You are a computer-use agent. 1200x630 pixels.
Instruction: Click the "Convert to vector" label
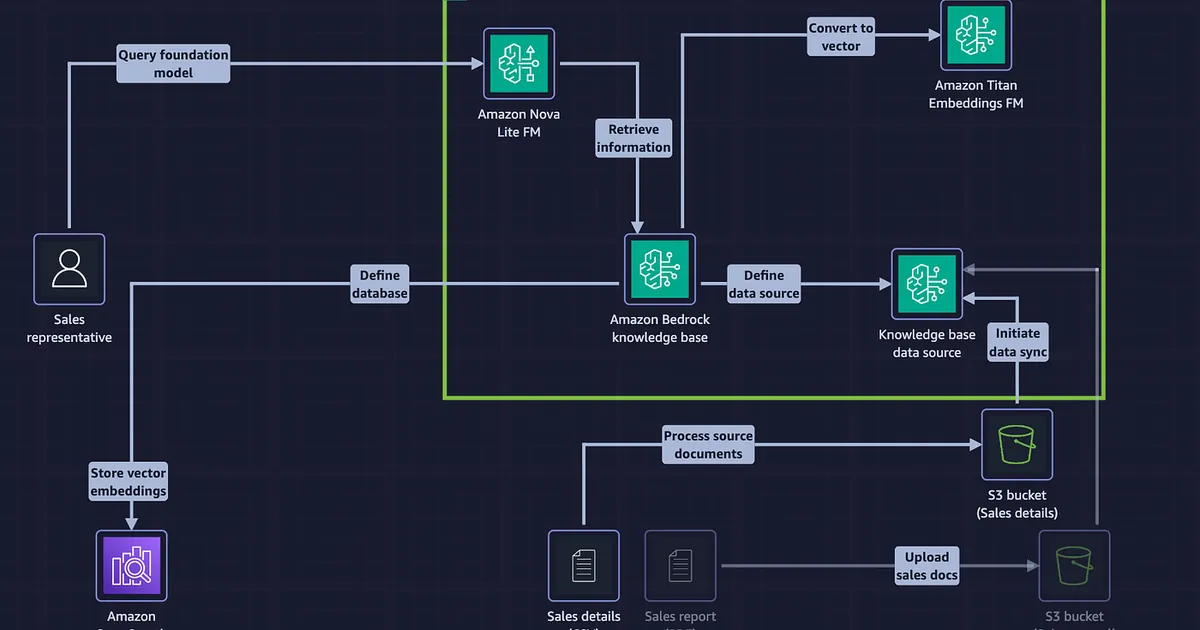[x=841, y=37]
